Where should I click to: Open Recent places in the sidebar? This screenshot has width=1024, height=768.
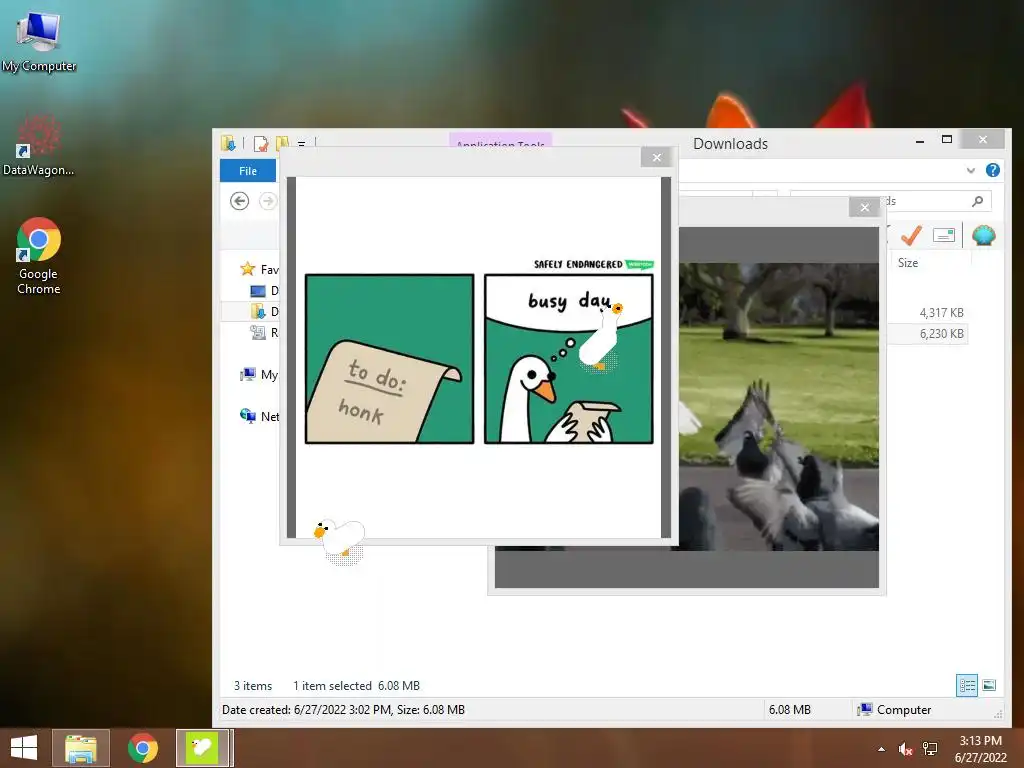click(x=264, y=332)
